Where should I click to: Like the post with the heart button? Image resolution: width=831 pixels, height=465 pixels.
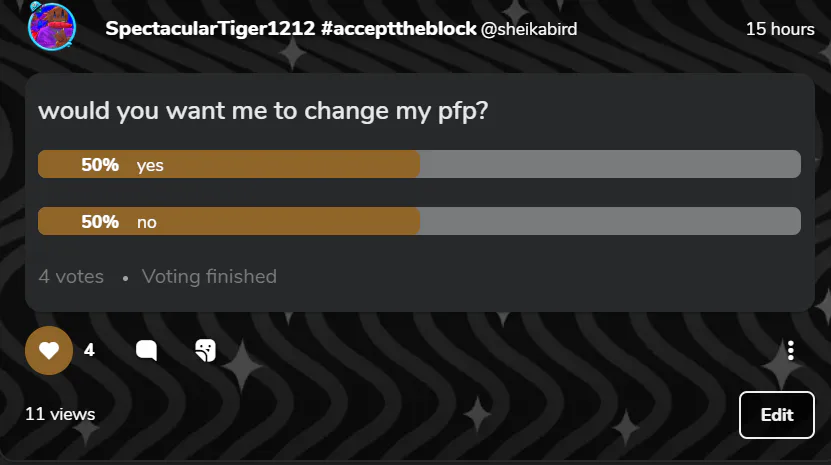[49, 350]
